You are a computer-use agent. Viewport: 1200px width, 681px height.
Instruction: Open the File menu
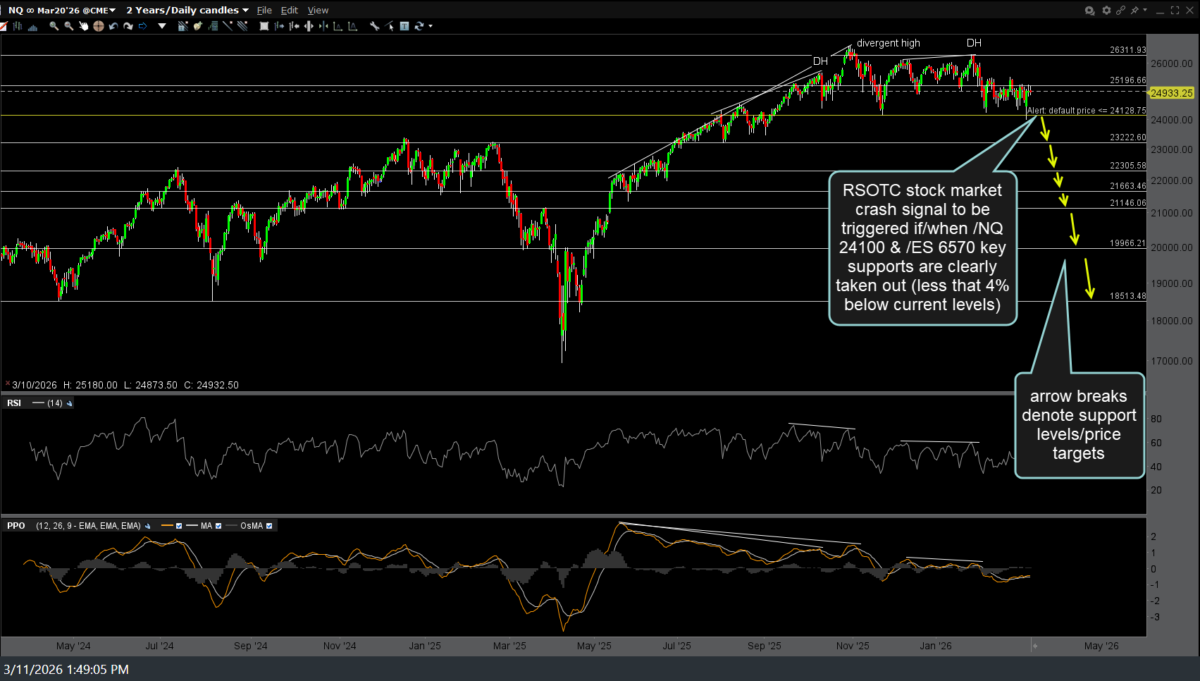tap(264, 10)
